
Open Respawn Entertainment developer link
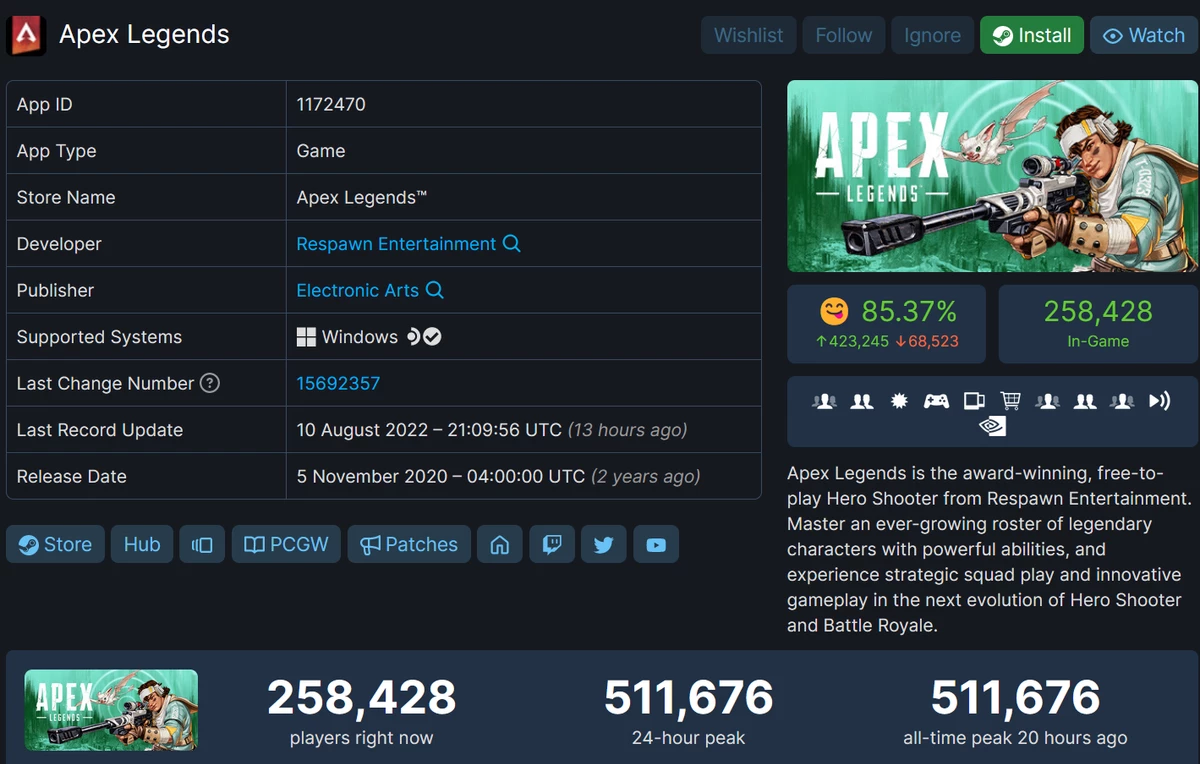point(396,243)
